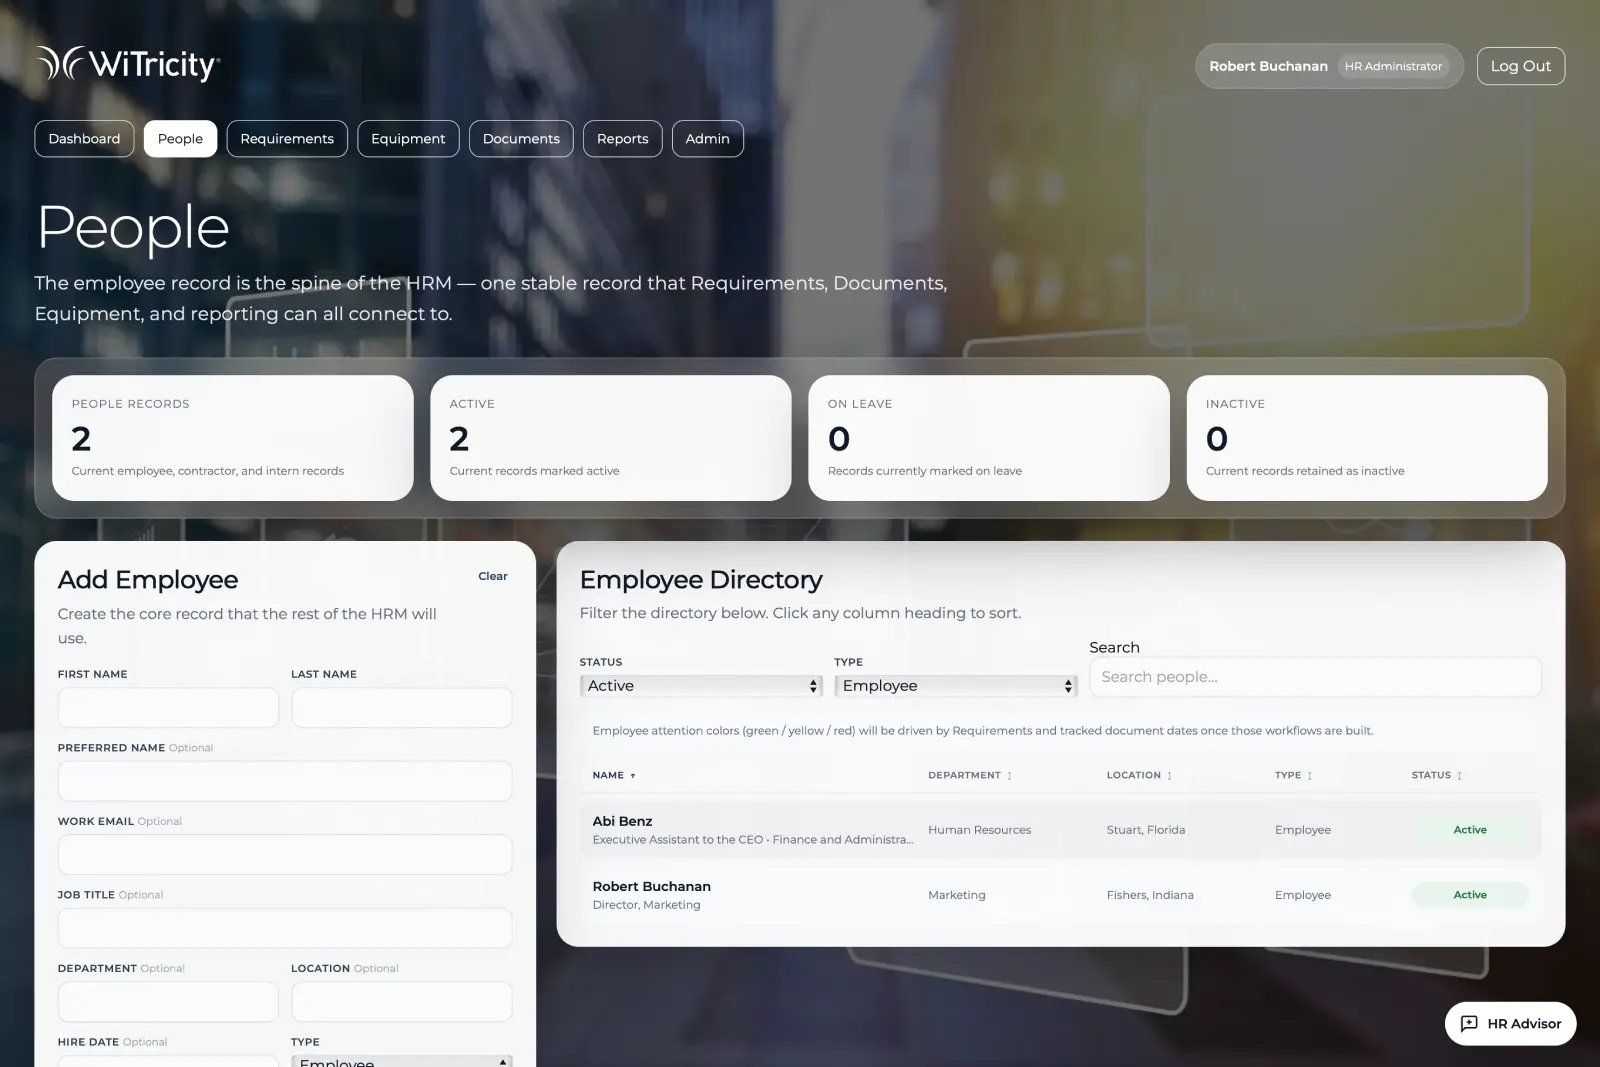This screenshot has height=1067, width=1600.
Task: Open the HR Advisor assistant
Action: [1510, 1023]
